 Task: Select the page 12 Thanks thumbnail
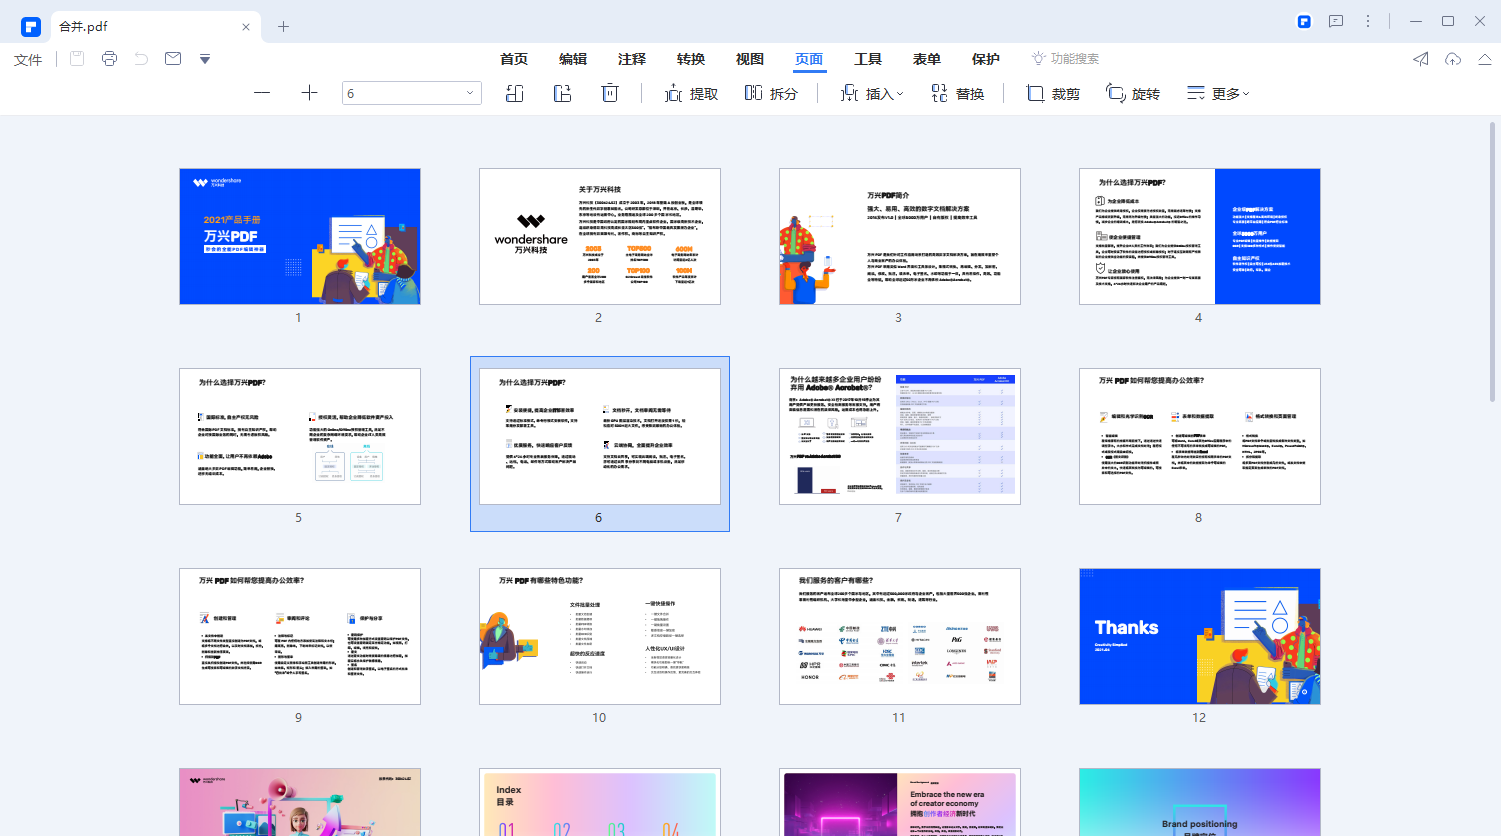1200,636
